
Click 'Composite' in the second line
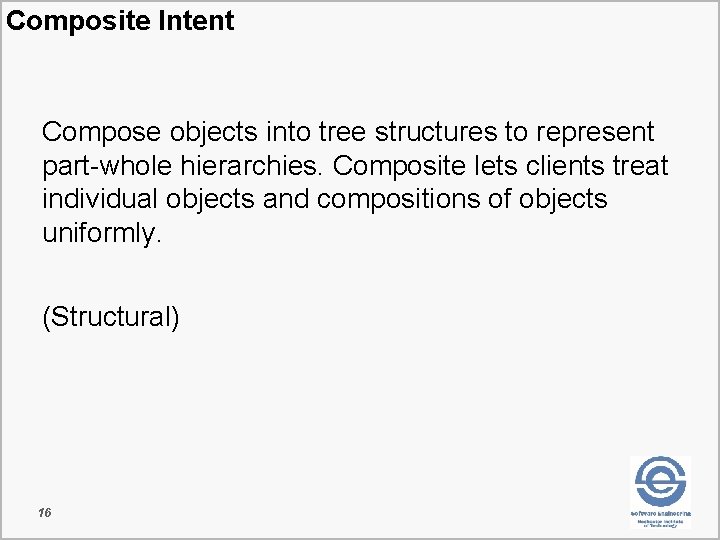399,167
